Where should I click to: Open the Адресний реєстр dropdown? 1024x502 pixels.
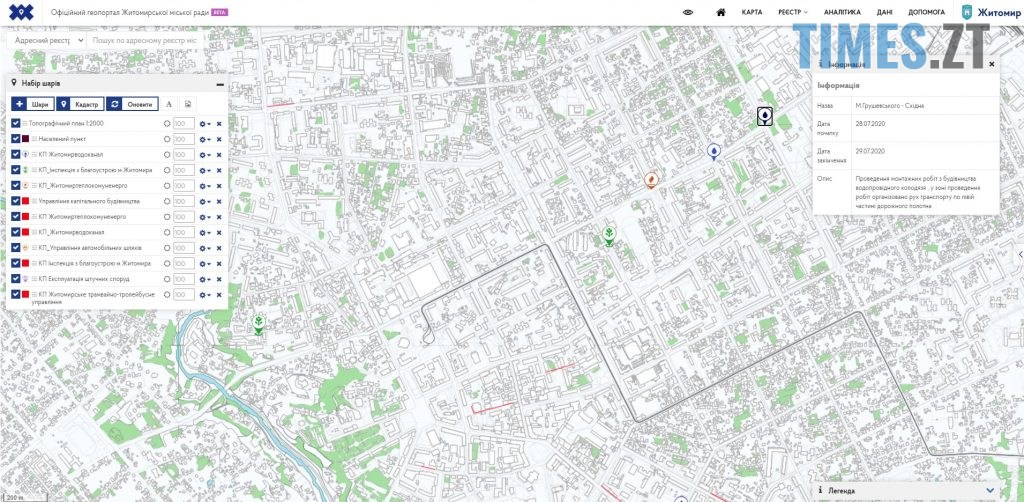[45, 41]
